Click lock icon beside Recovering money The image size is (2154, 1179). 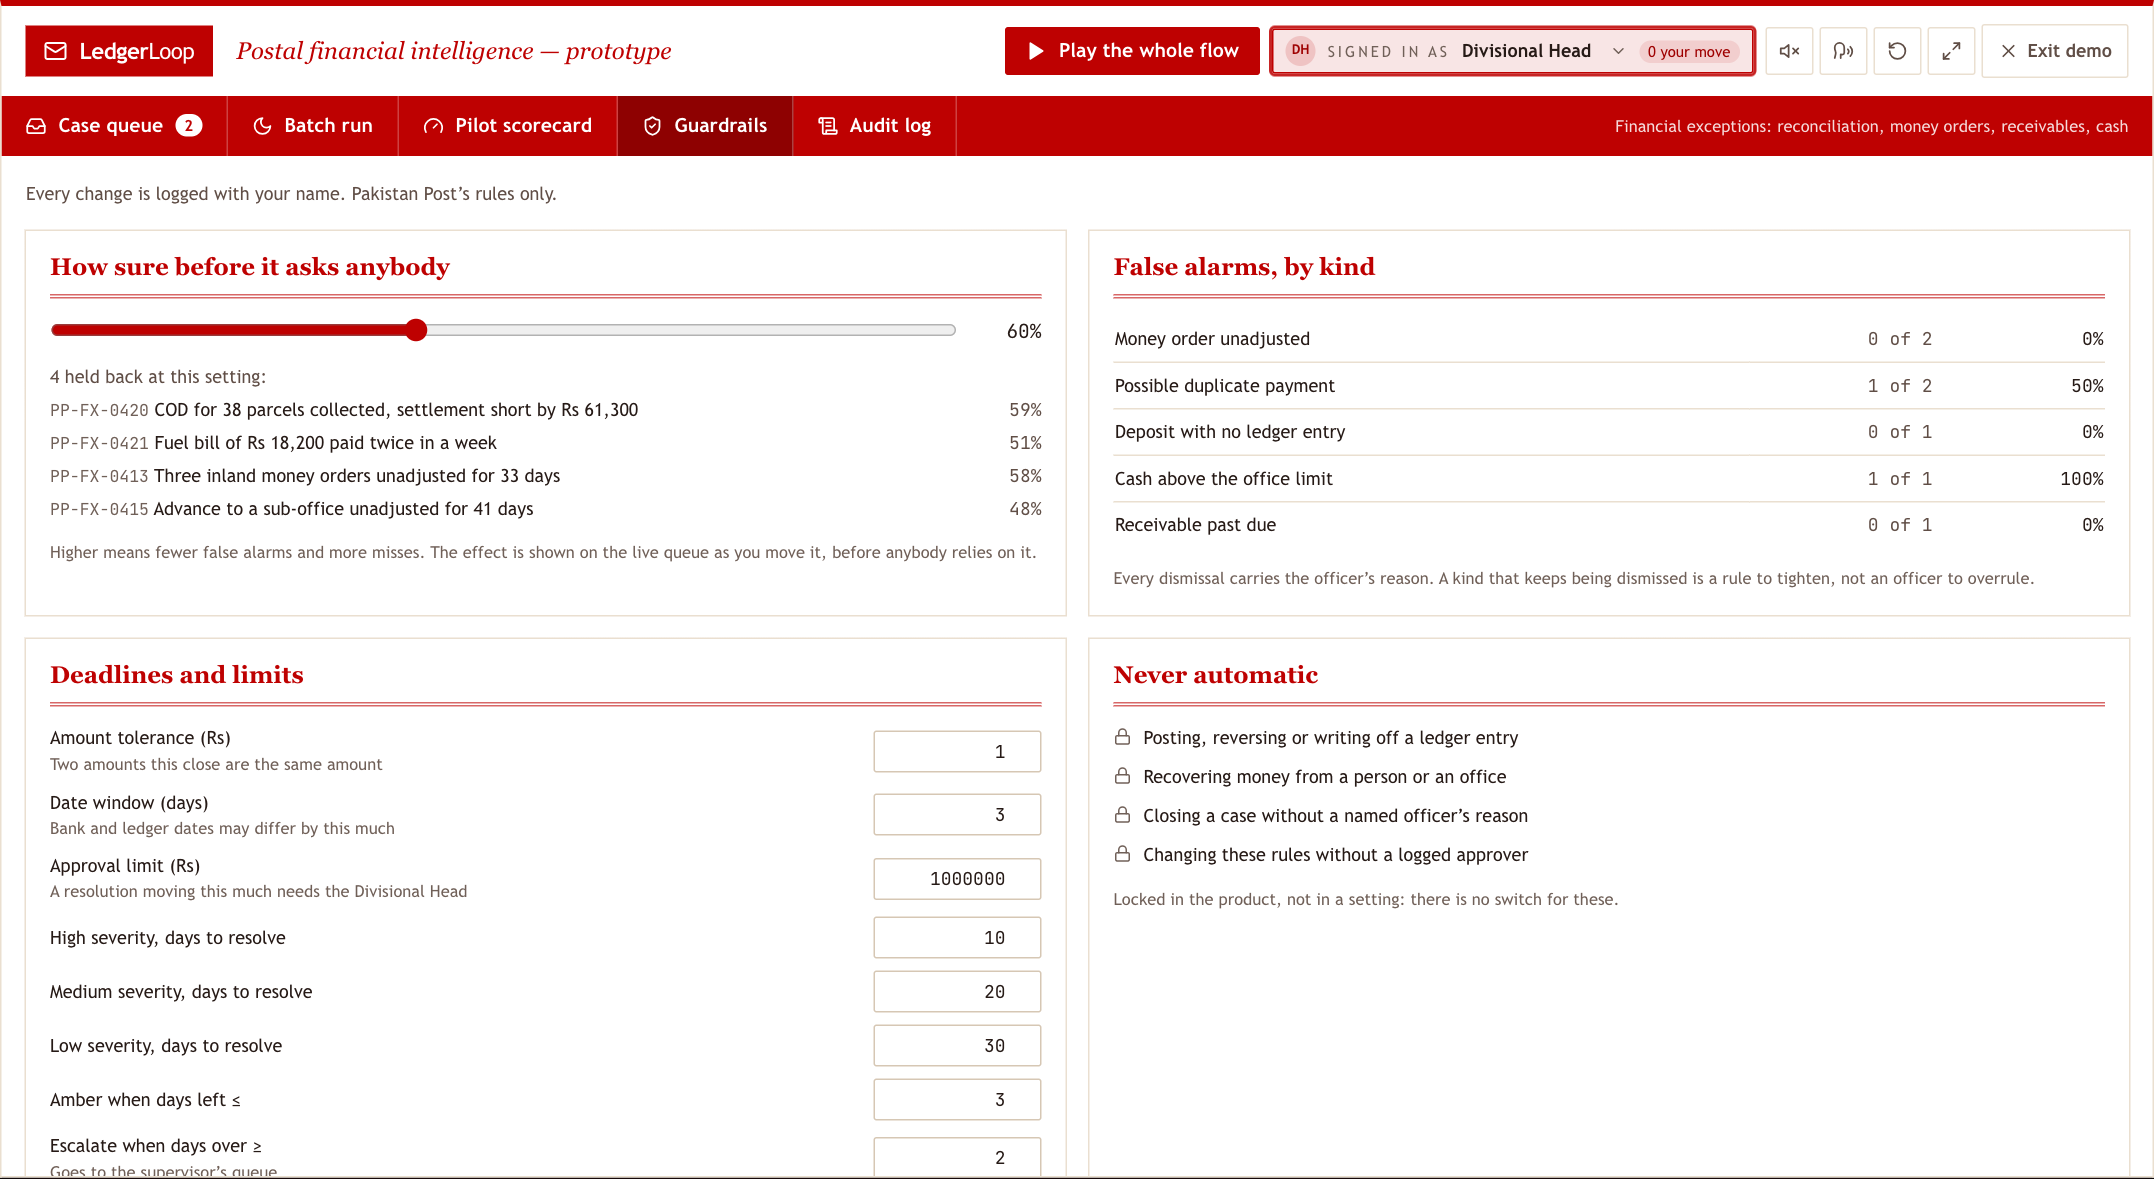coord(1122,776)
